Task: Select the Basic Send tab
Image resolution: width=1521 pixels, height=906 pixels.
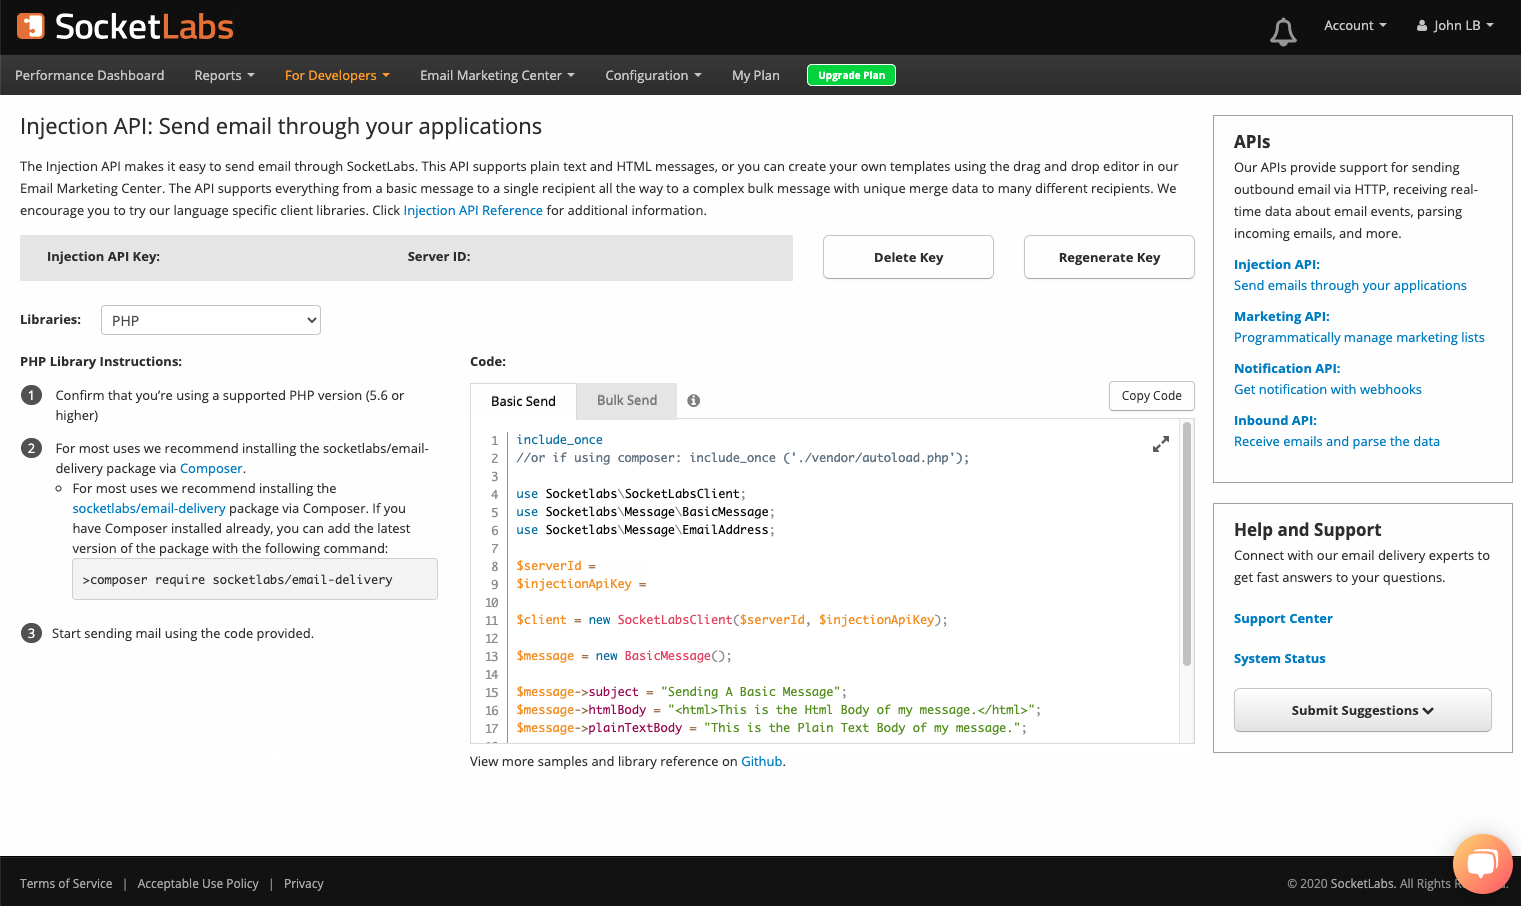Action: (x=523, y=401)
